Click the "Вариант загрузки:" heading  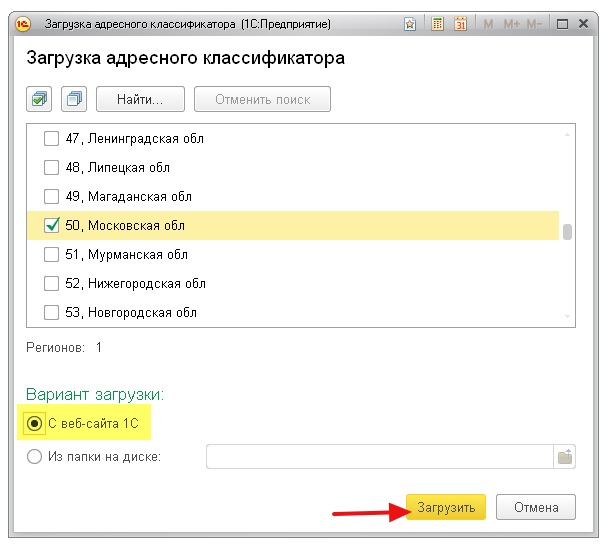(95, 394)
